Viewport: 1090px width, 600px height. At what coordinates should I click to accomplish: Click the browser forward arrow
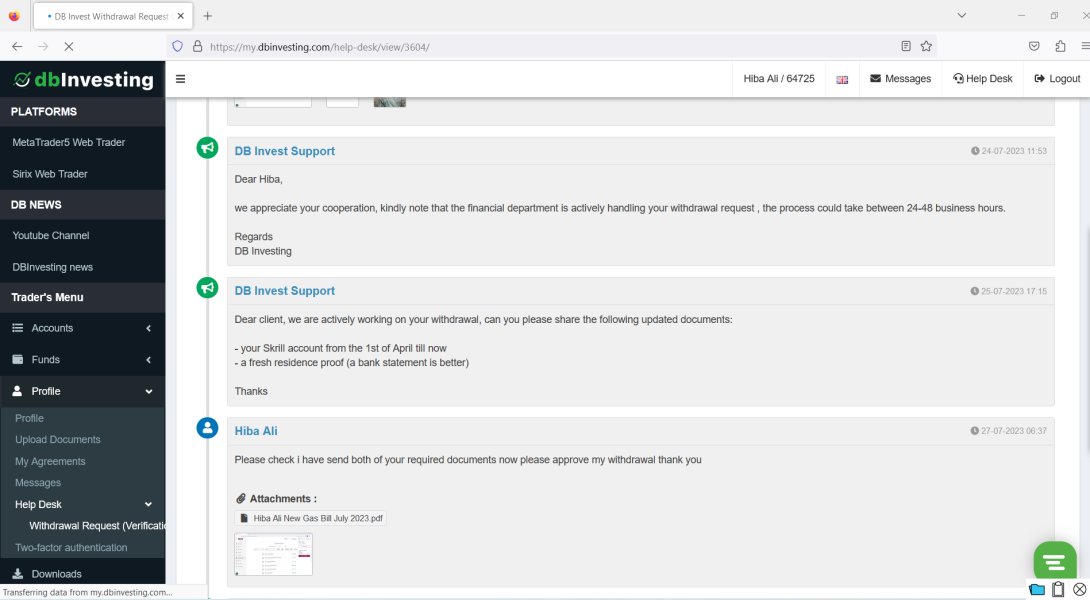(x=43, y=47)
